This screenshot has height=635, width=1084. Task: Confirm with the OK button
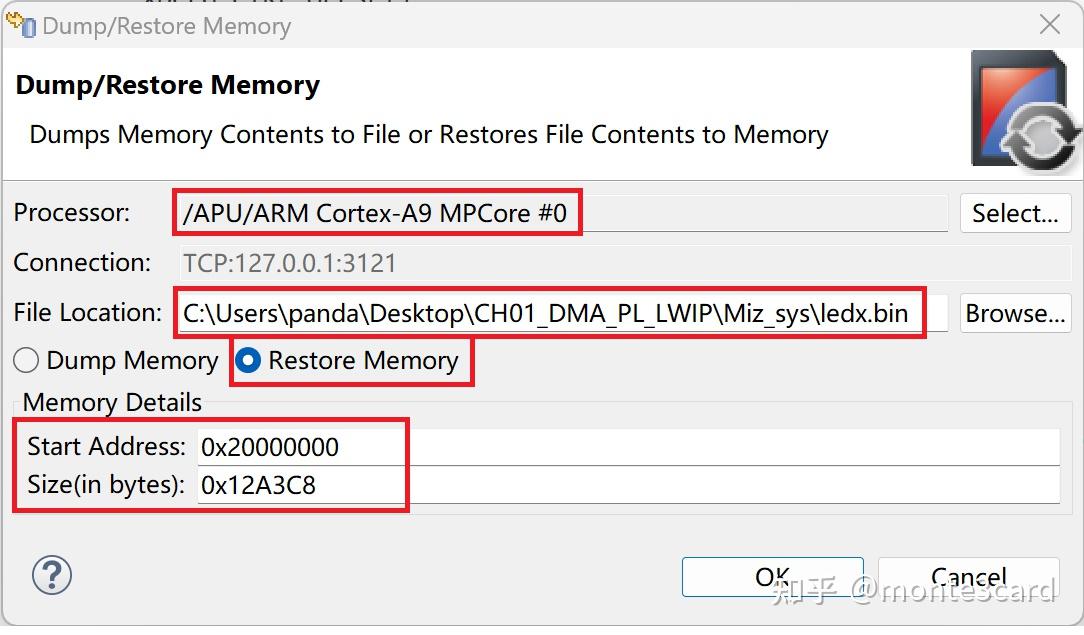click(x=772, y=577)
